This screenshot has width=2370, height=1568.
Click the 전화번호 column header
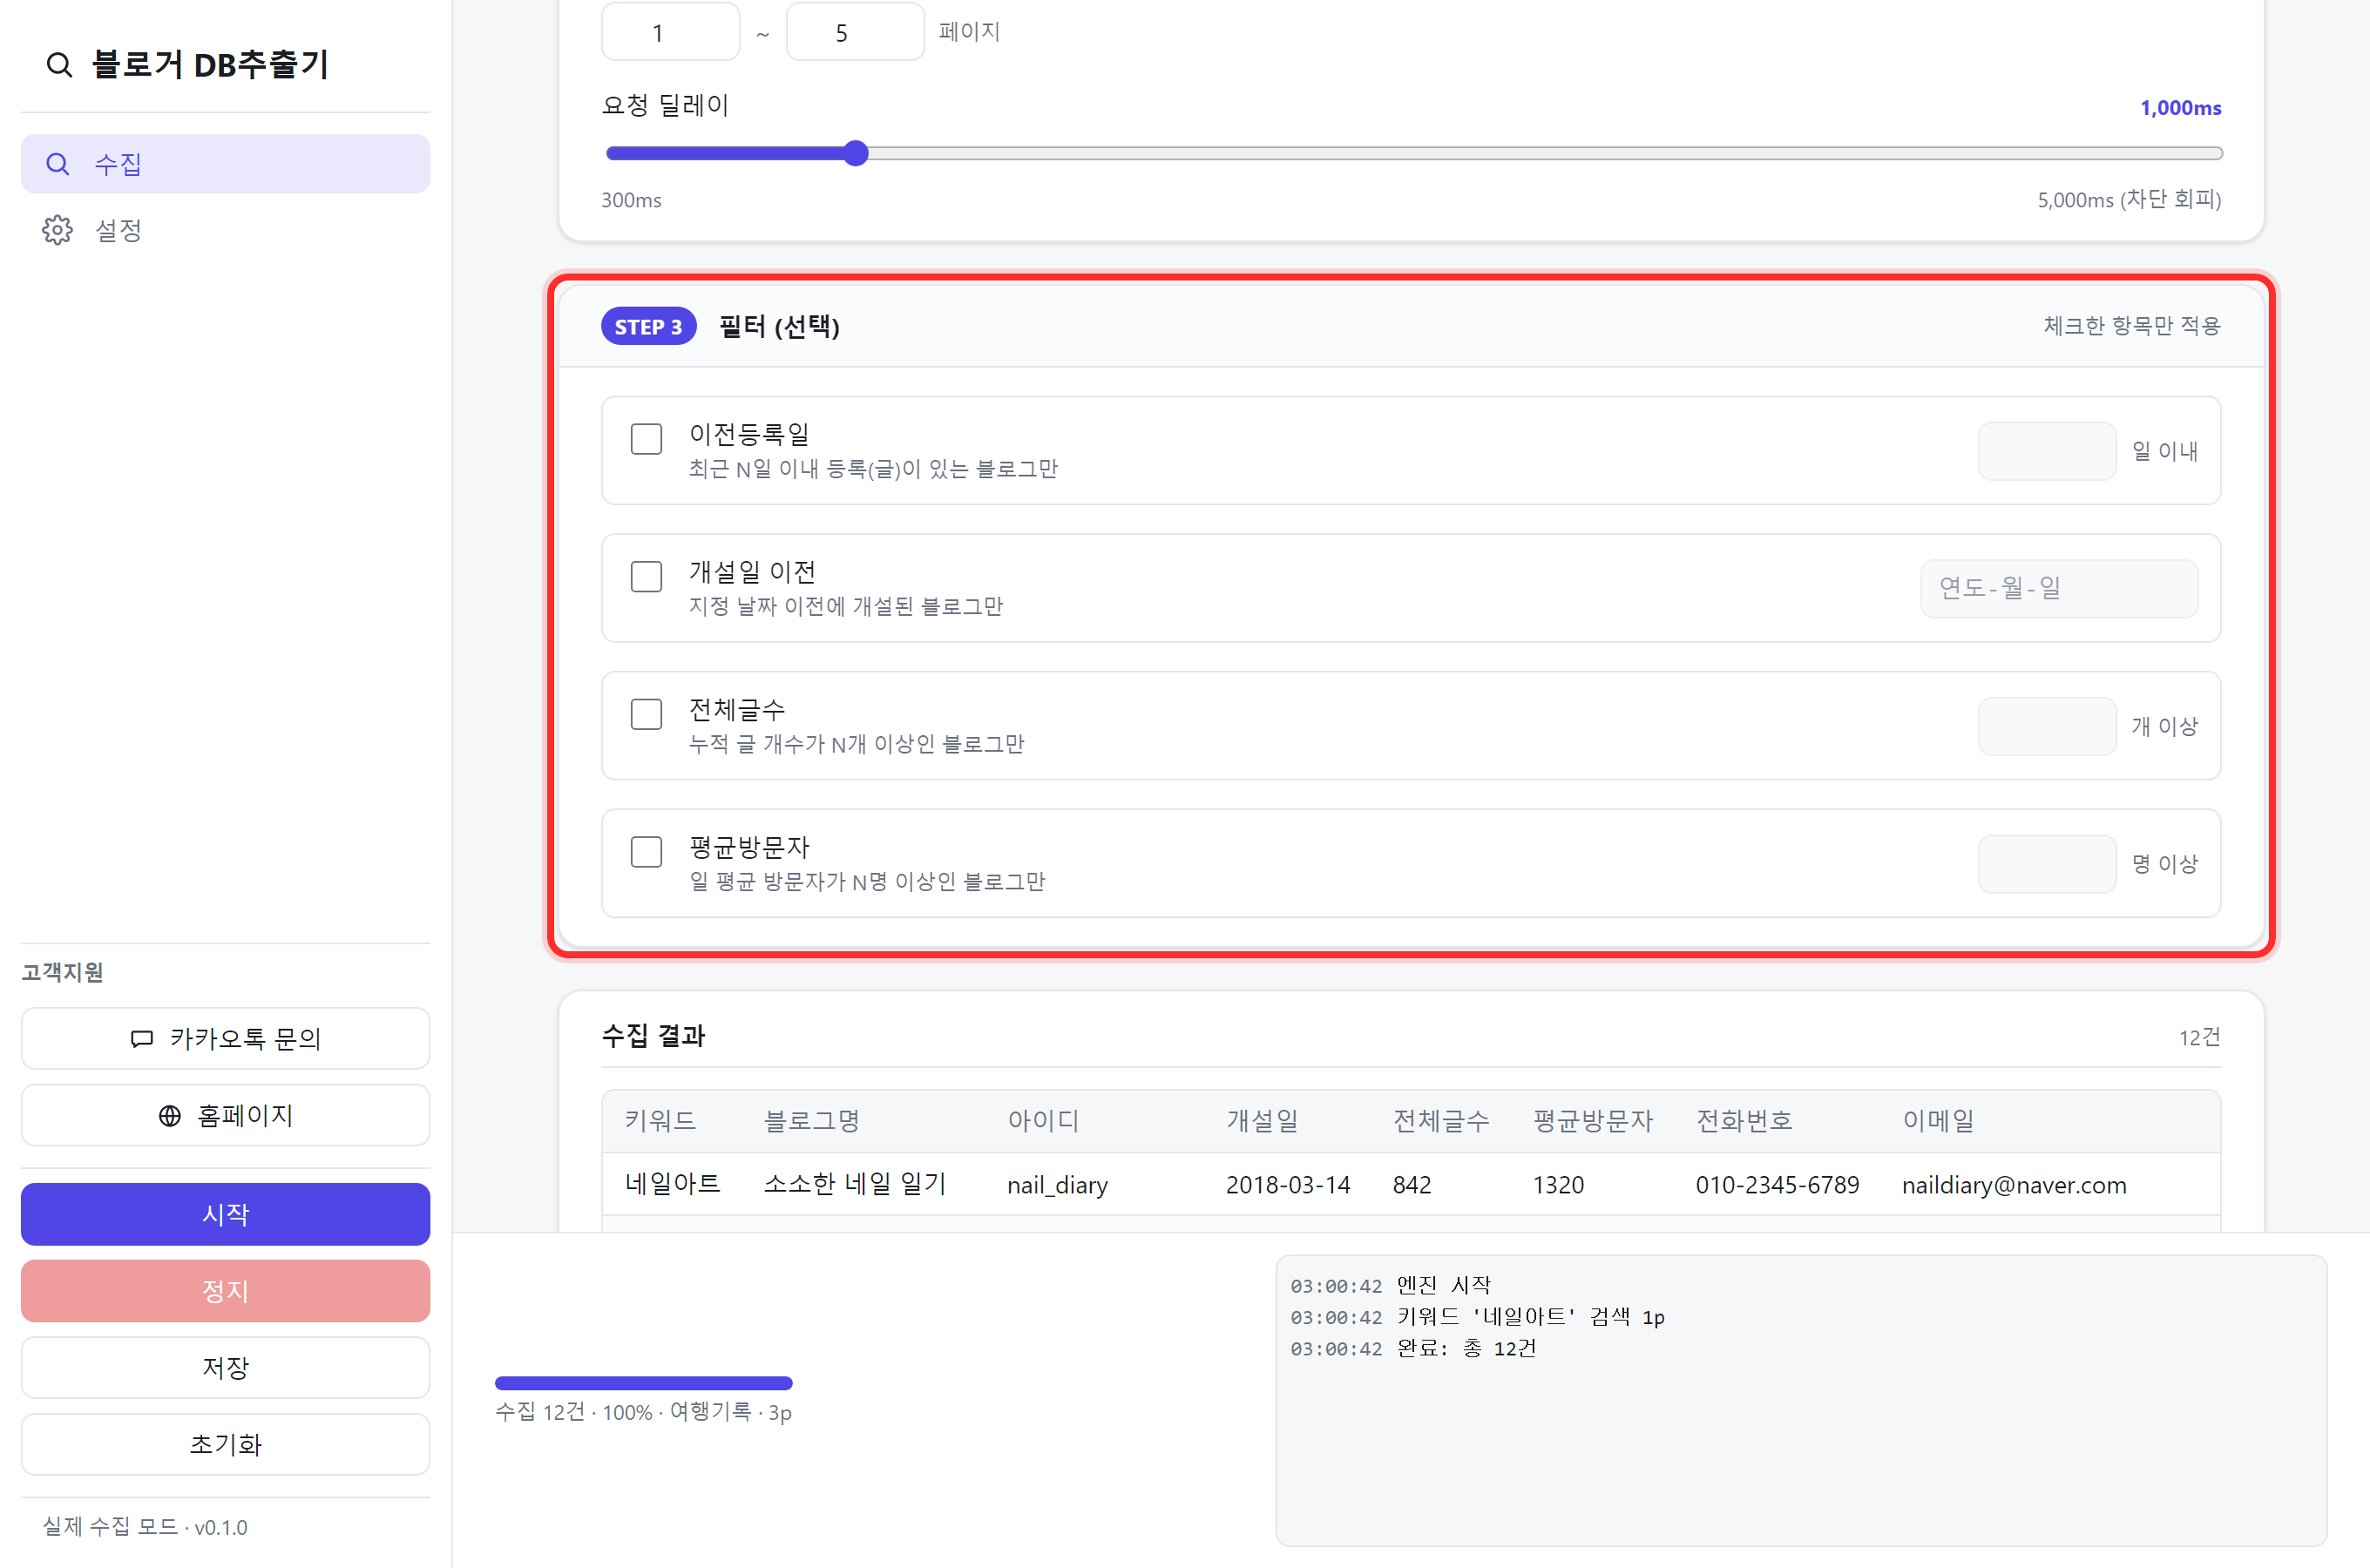coord(1744,1121)
